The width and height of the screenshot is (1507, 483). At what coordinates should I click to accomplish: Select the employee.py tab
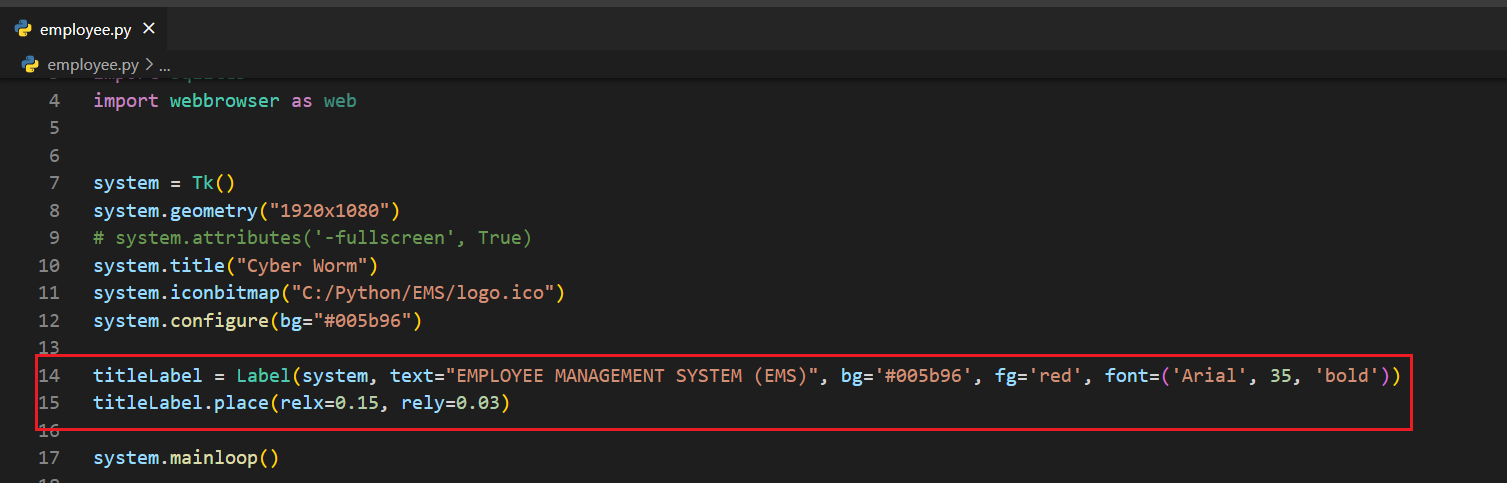(x=85, y=29)
